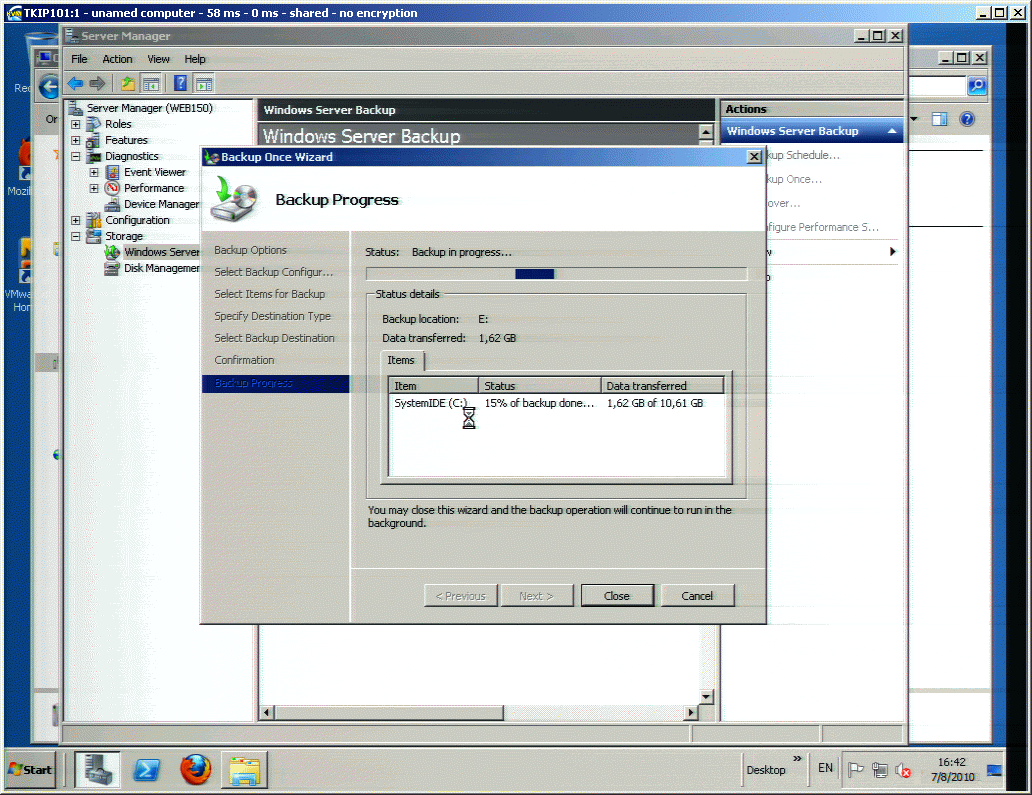Click preview pane icon in background window

pyautogui.click(x=939, y=119)
